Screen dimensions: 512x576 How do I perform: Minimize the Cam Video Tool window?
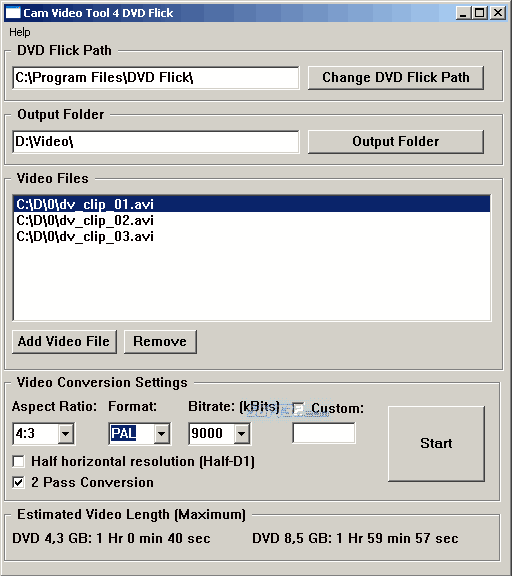coord(463,13)
